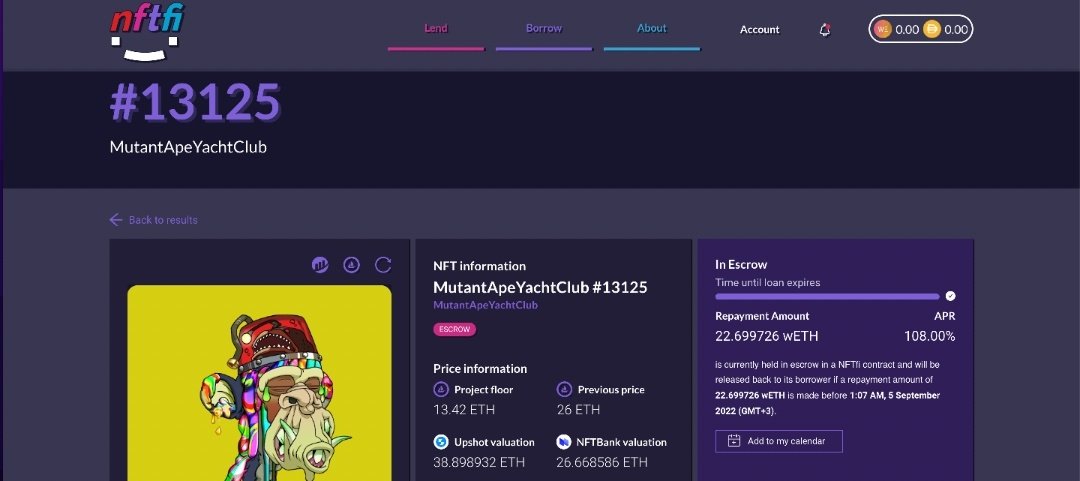Screen dimensions: 1080x481
Task: Click the Upshot valuation icon
Action: 441,442
